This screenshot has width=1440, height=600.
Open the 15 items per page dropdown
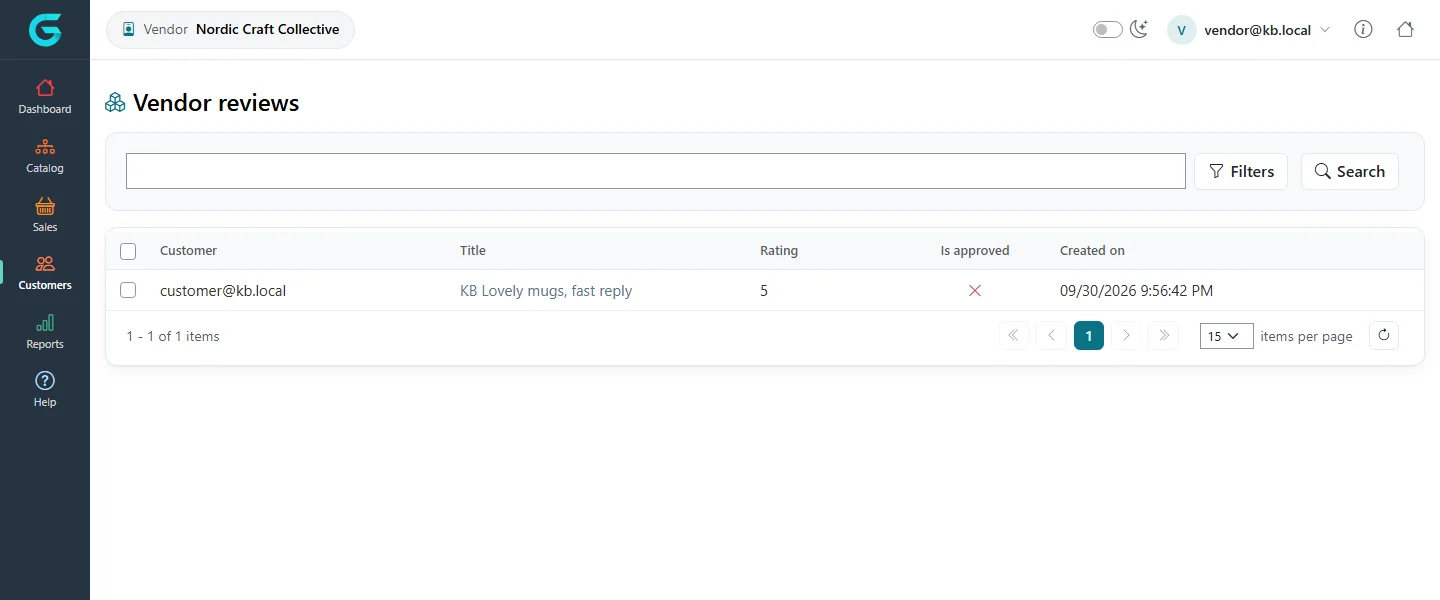1227,336
